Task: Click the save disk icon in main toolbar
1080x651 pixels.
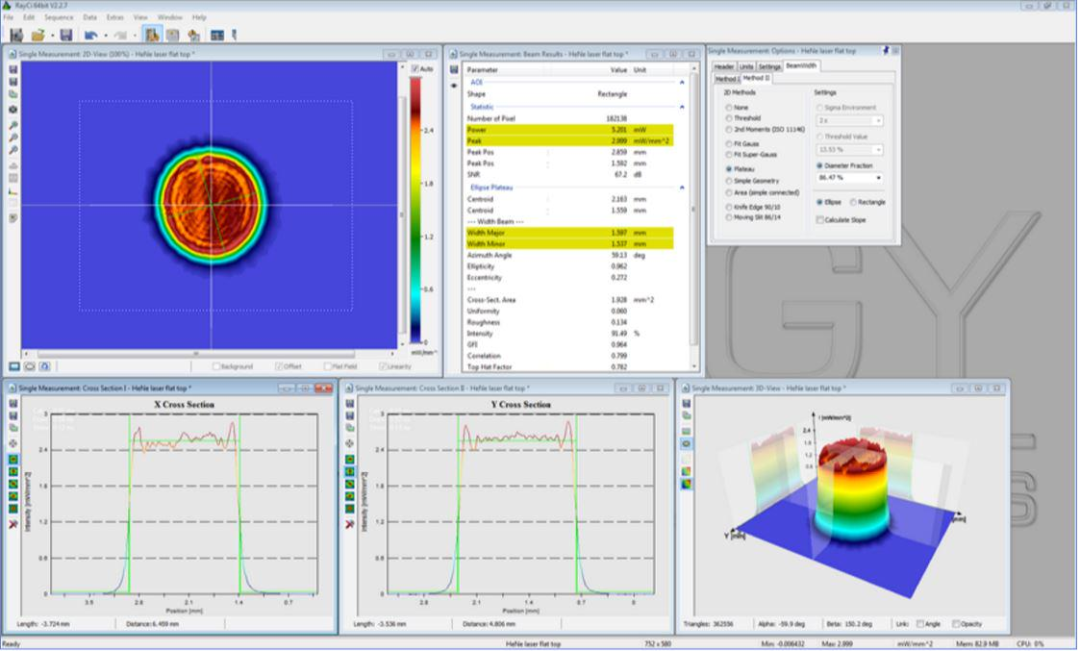Action: (x=66, y=35)
